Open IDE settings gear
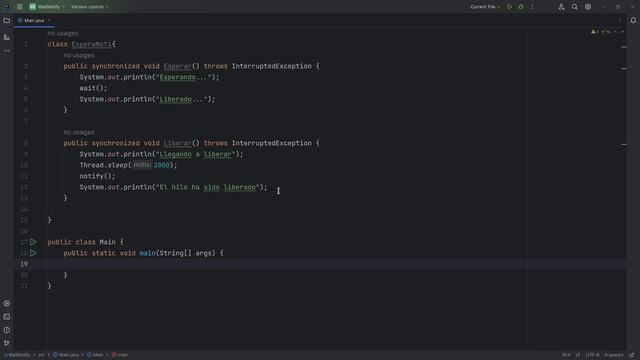This screenshot has width=640, height=360. pyautogui.click(x=588, y=7)
